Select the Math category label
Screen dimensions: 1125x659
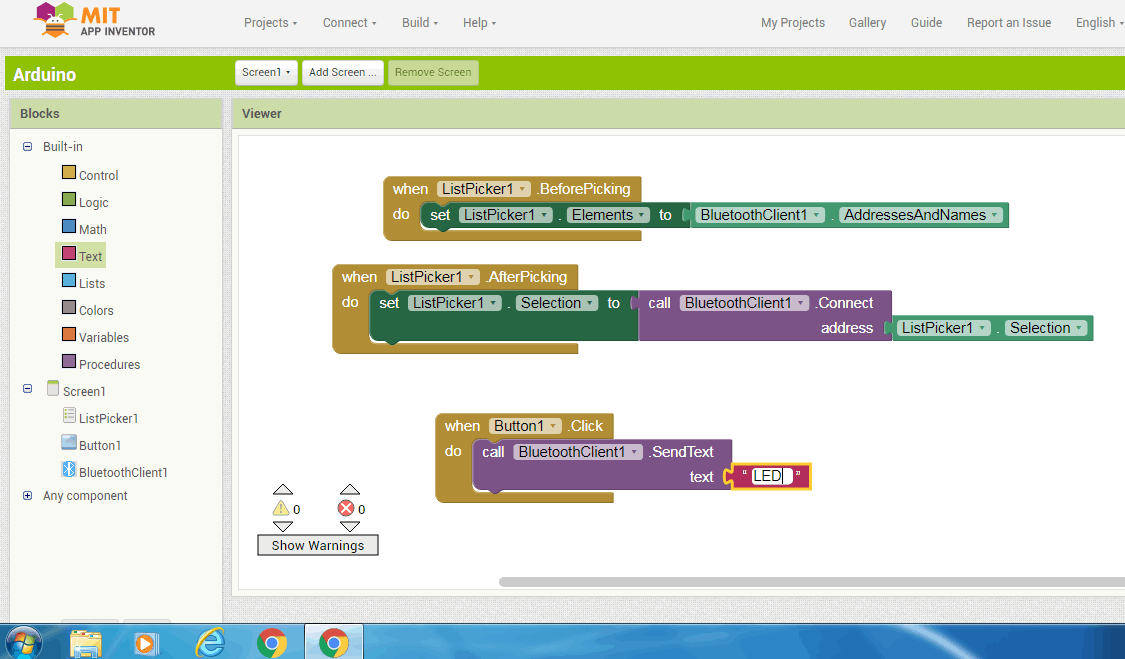tap(93, 230)
